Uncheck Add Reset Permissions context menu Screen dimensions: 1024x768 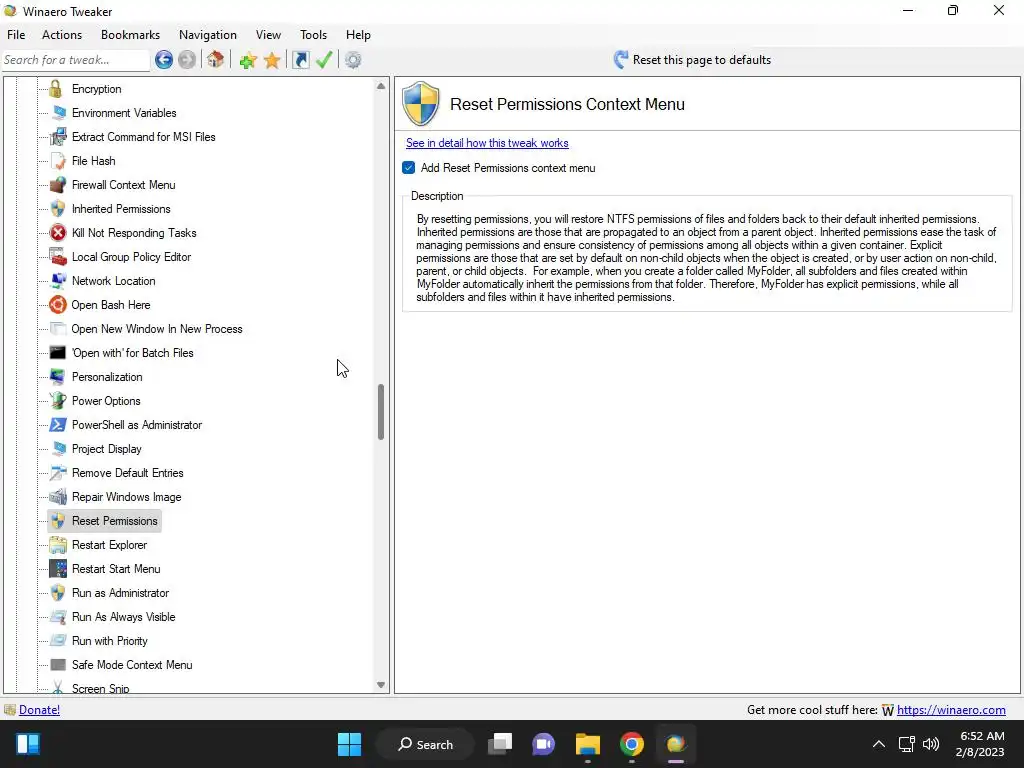click(409, 168)
